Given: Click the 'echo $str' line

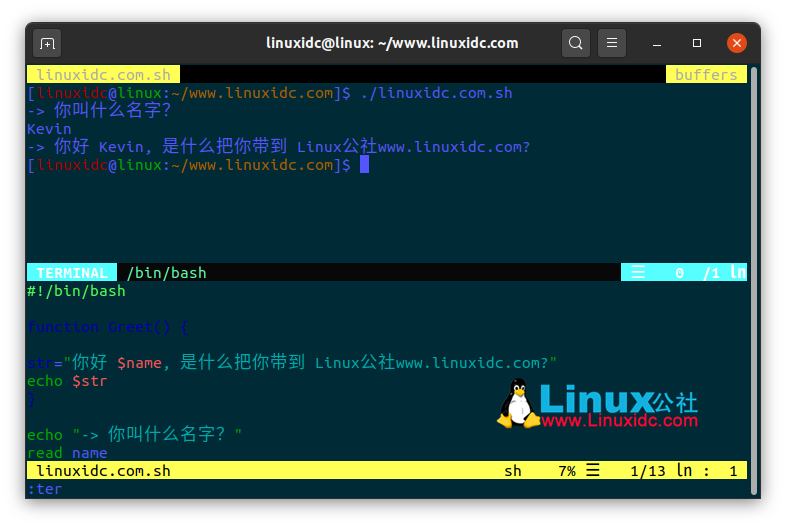Looking at the screenshot, I should click(x=67, y=381).
